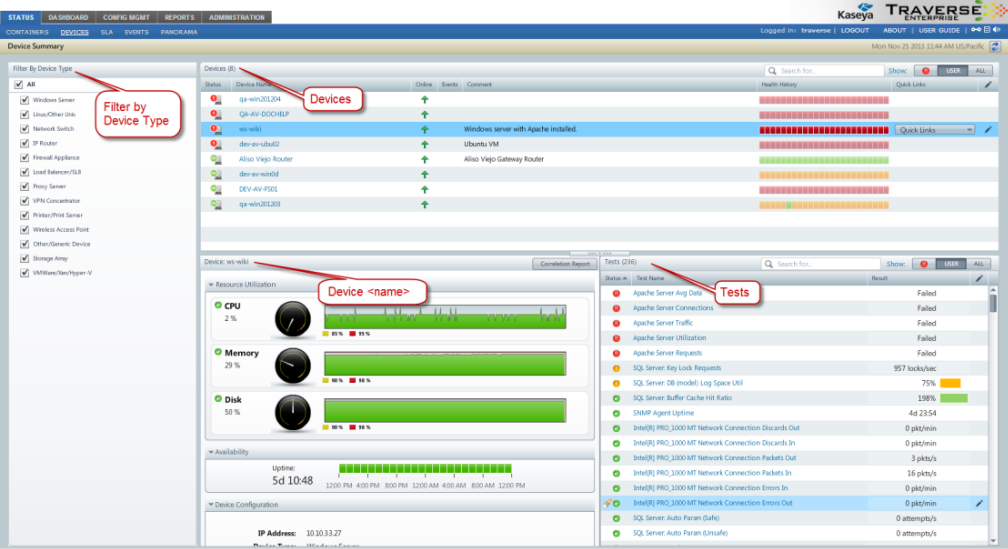Edit the ws-wiki device with pencil icon
Image resolution: width=1008 pixels, height=549 pixels.
pos(988,129)
